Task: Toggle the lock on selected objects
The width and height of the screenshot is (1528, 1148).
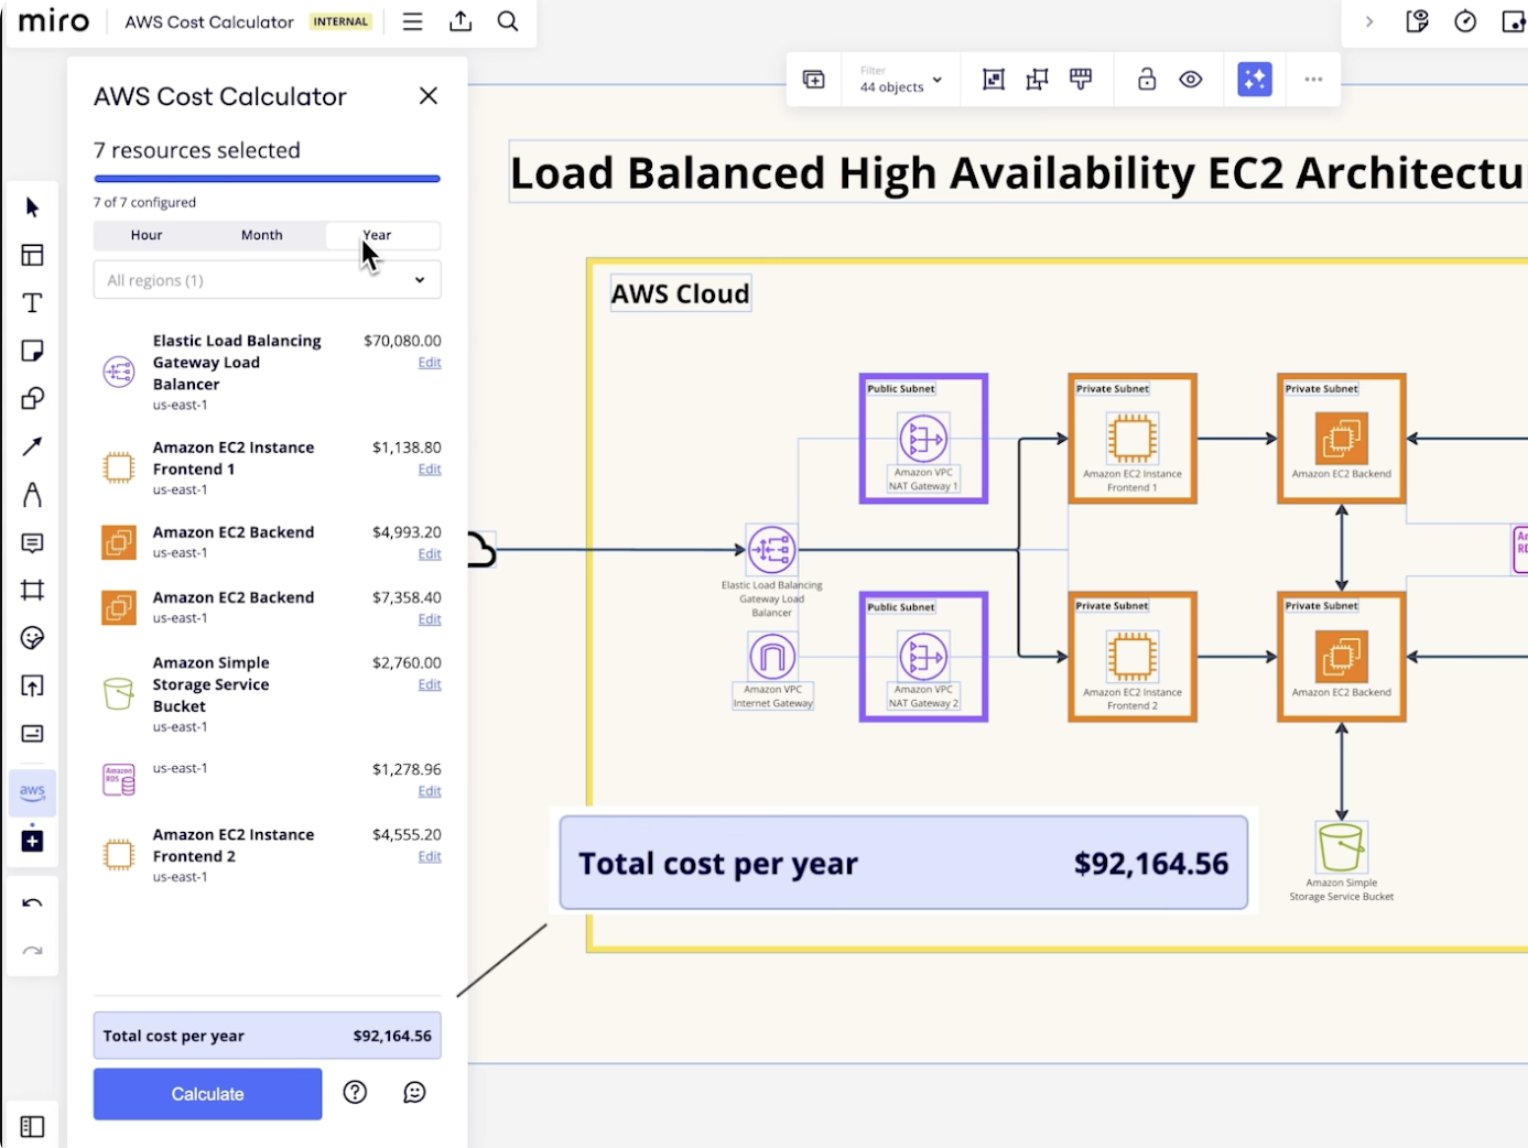Action: coord(1146,79)
